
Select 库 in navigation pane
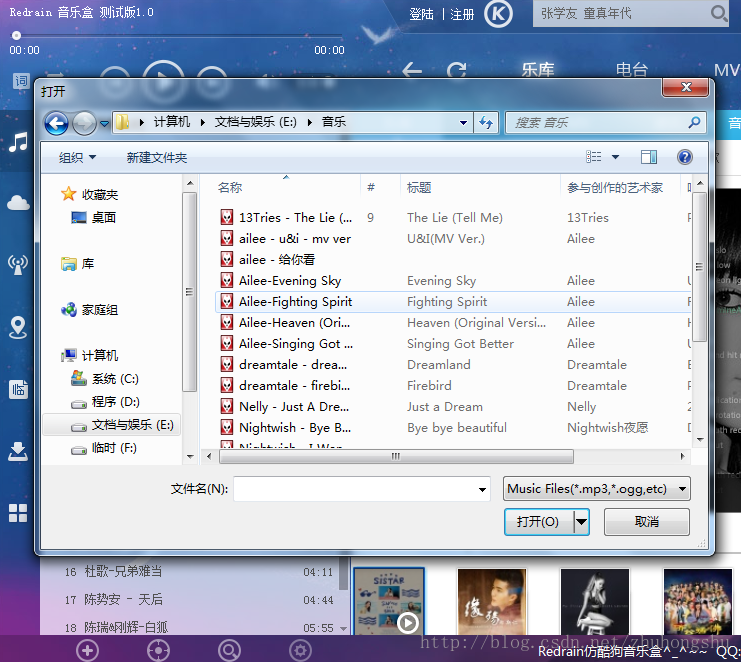pyautogui.click(x=78, y=264)
